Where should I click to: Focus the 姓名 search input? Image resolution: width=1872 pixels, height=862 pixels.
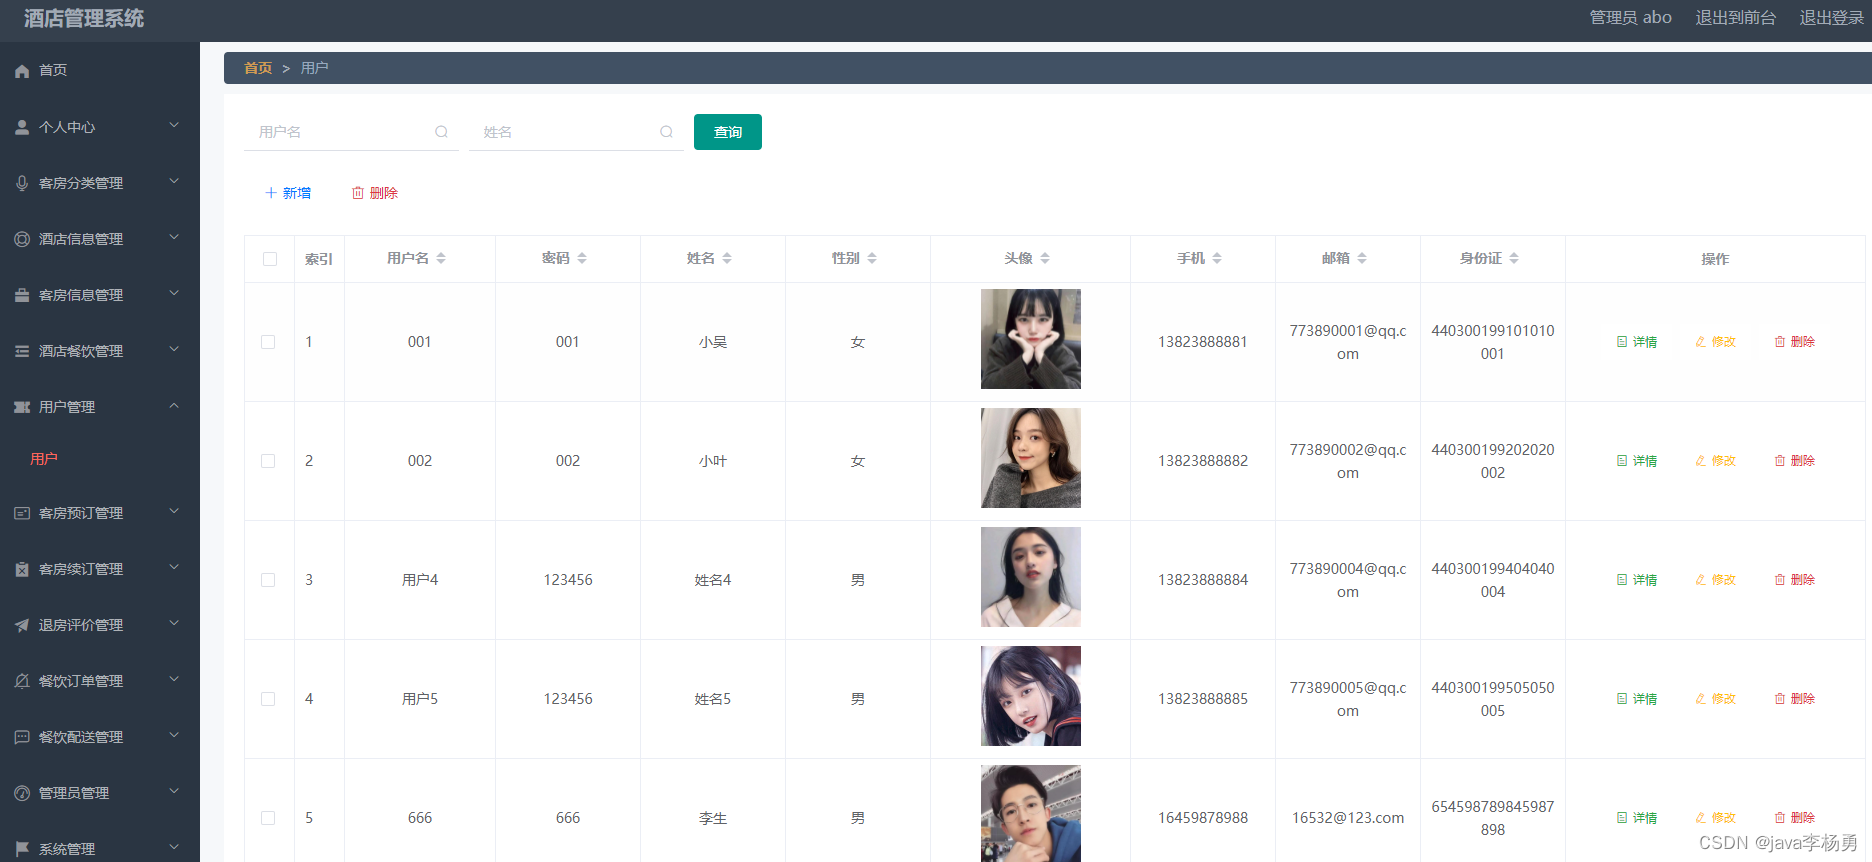[x=576, y=132]
